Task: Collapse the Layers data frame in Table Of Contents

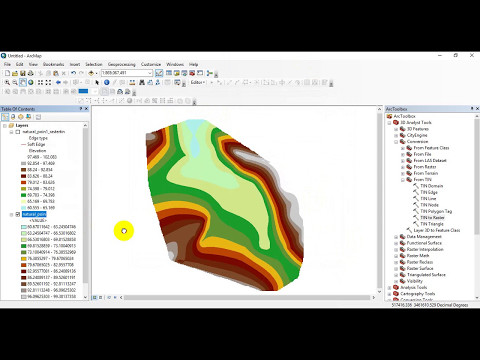Action: (5, 126)
